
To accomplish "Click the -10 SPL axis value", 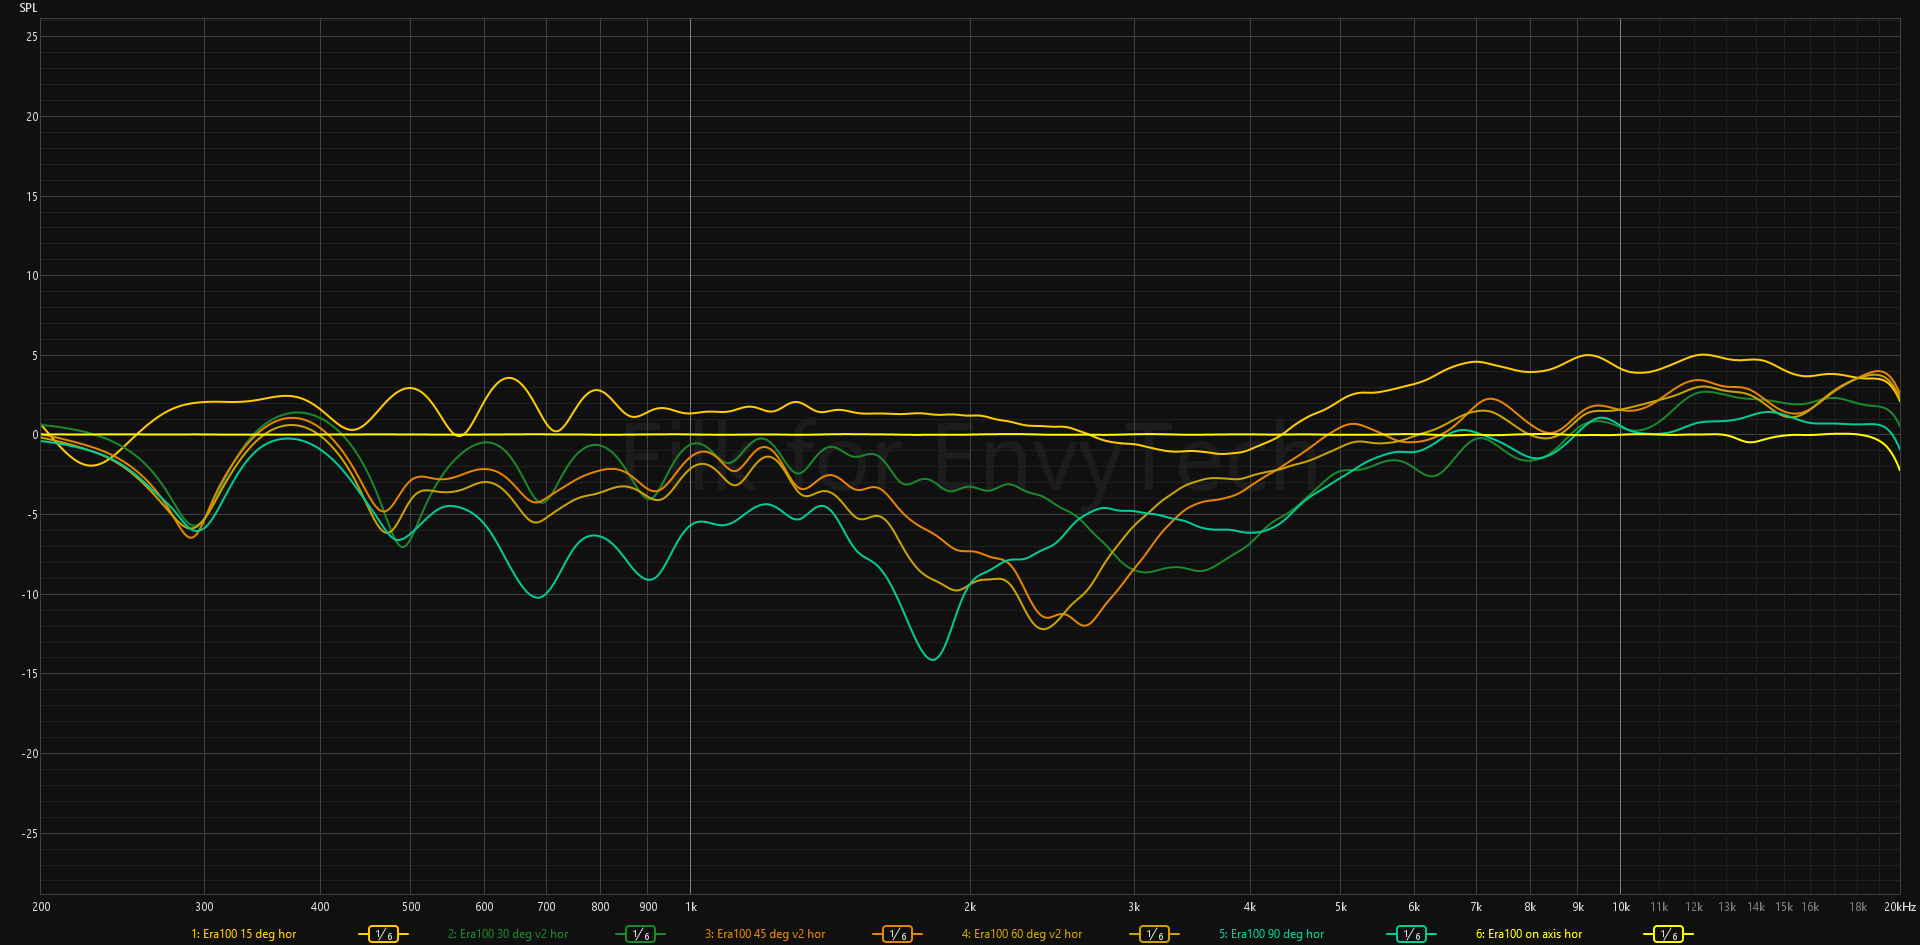I will [x=30, y=595].
